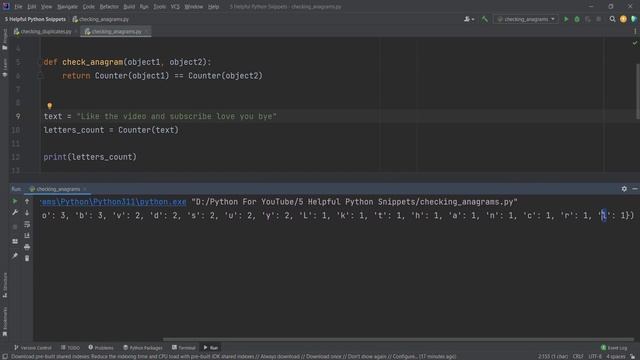
Task: Click the UTF-8 encoding indicator
Action: pyautogui.click(x=594, y=356)
